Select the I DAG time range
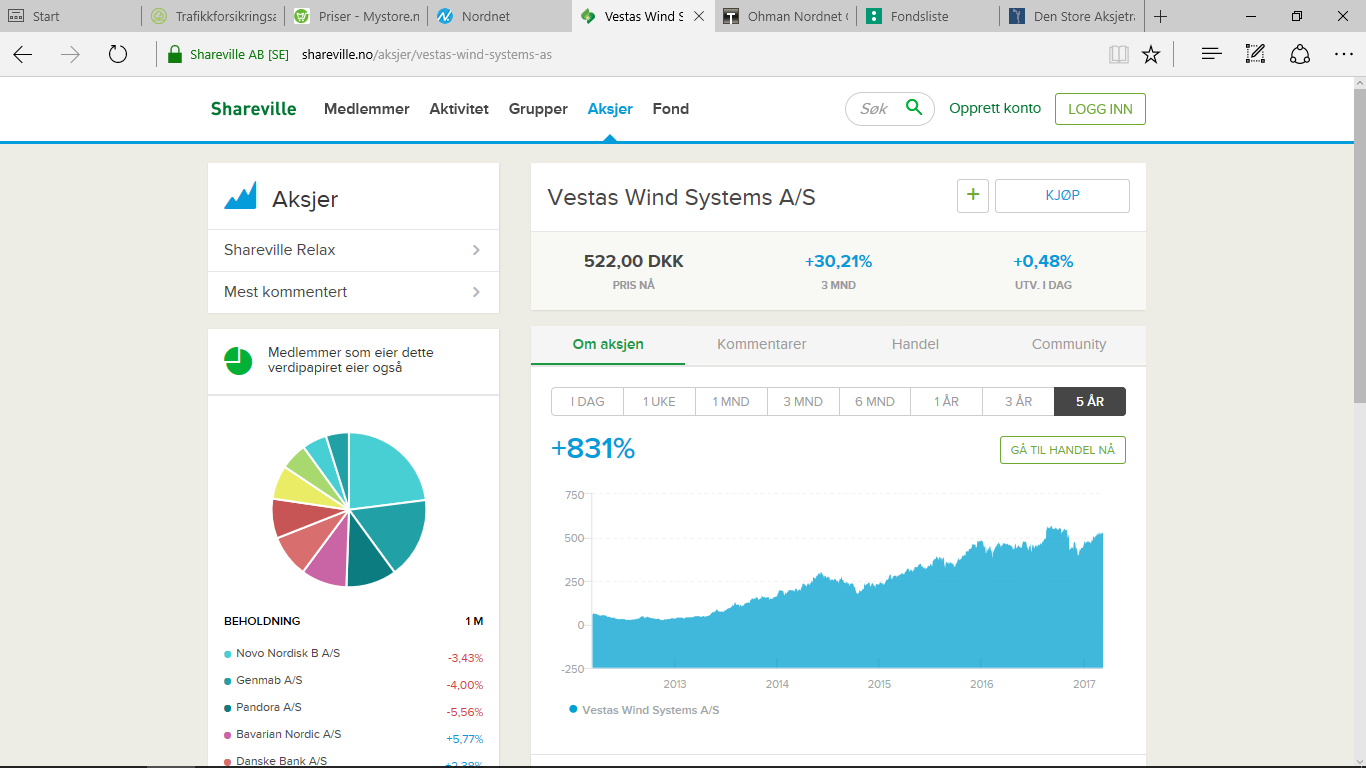1366x768 pixels. coord(588,401)
